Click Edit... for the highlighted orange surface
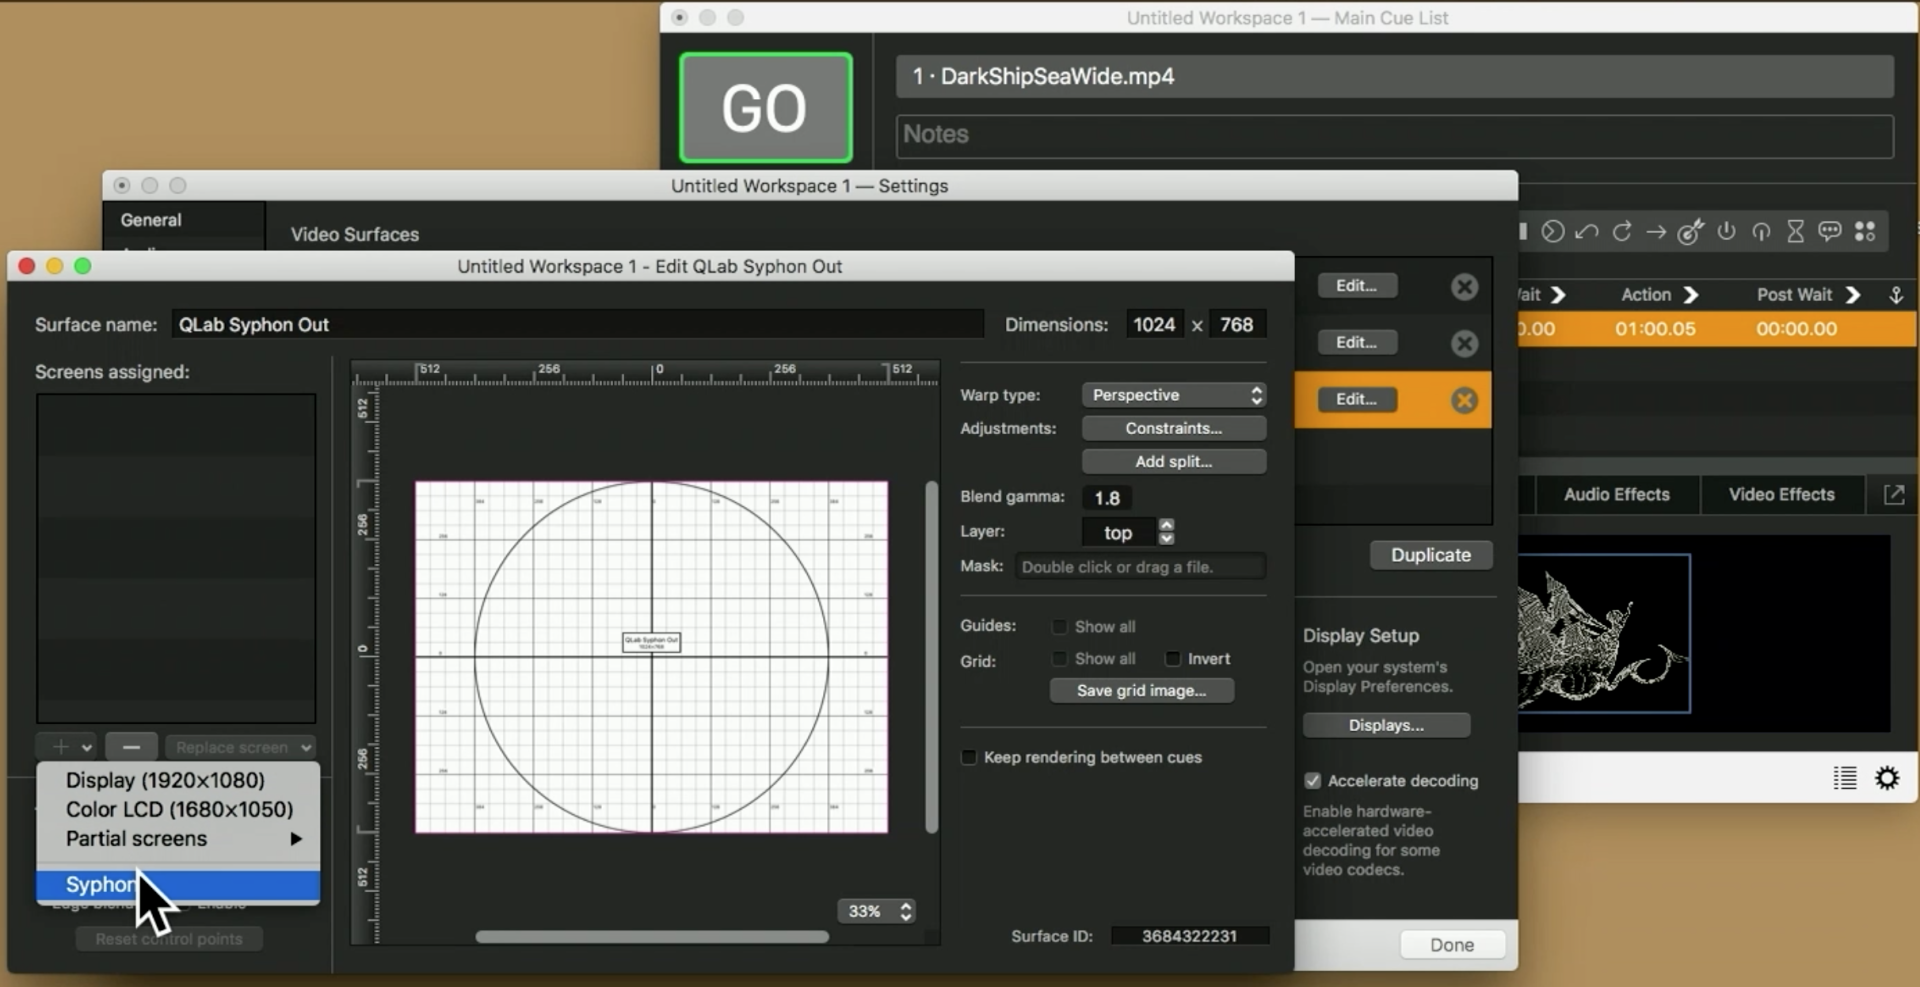 (1357, 399)
